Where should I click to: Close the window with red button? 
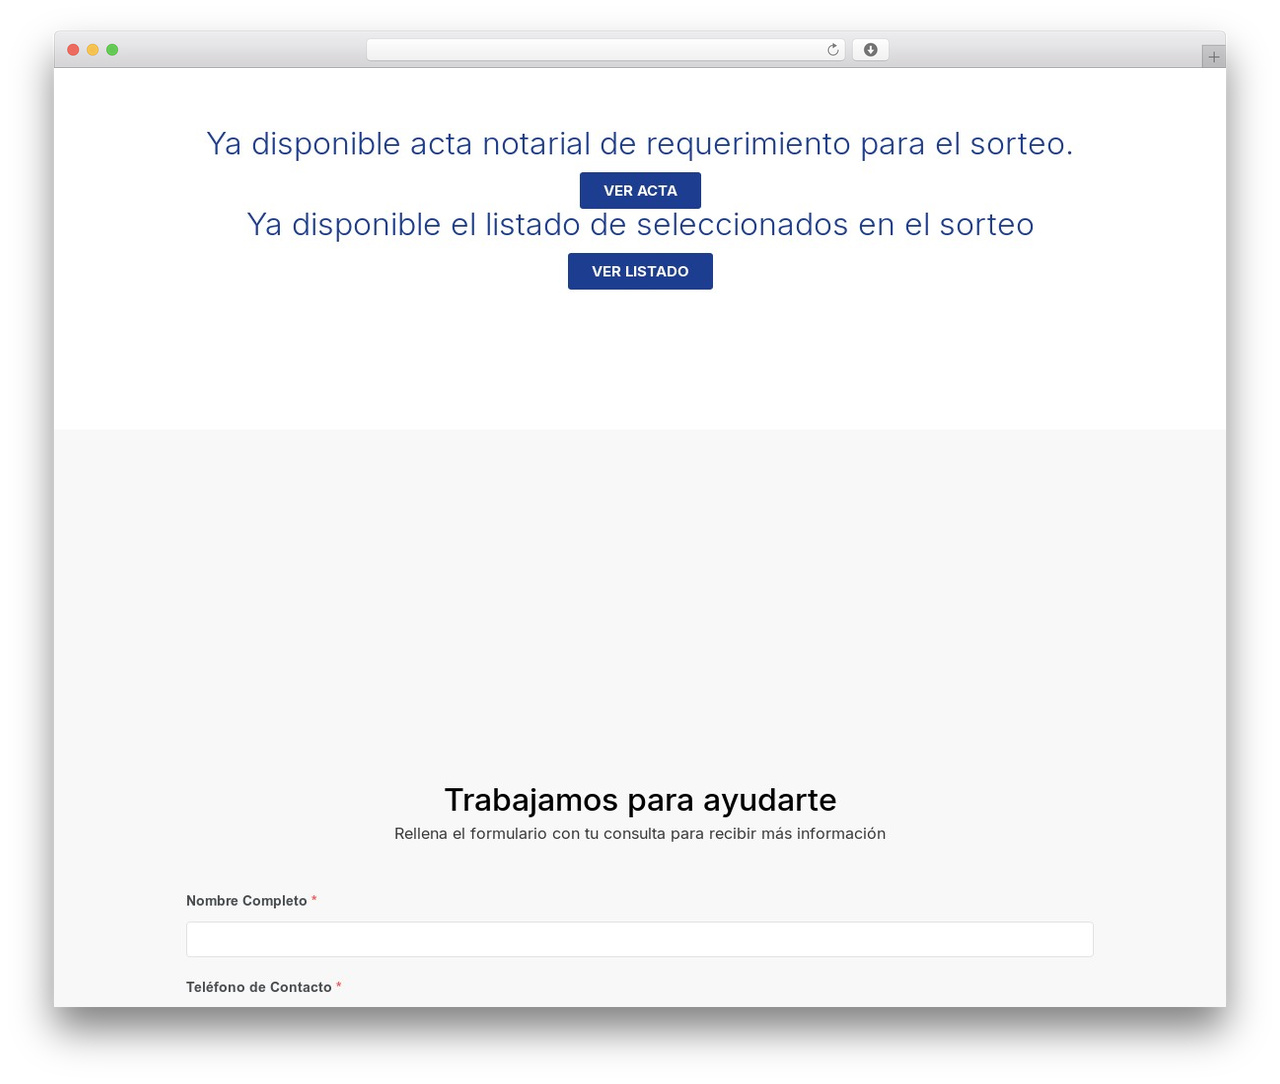(73, 50)
